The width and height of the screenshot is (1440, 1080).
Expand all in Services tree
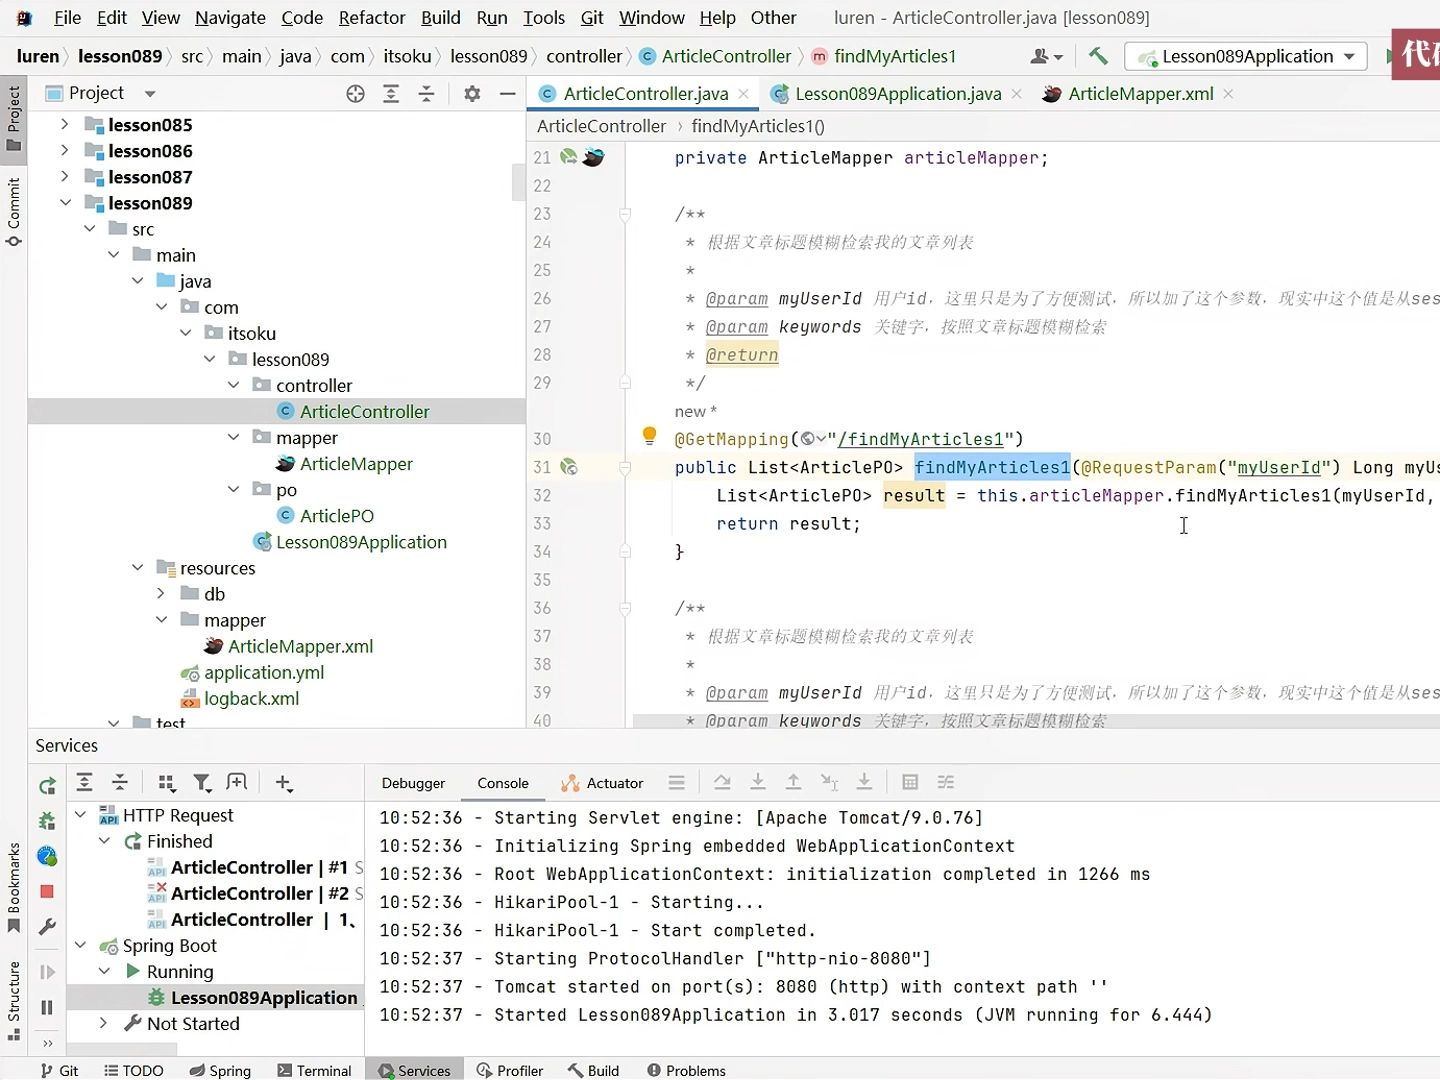85,783
